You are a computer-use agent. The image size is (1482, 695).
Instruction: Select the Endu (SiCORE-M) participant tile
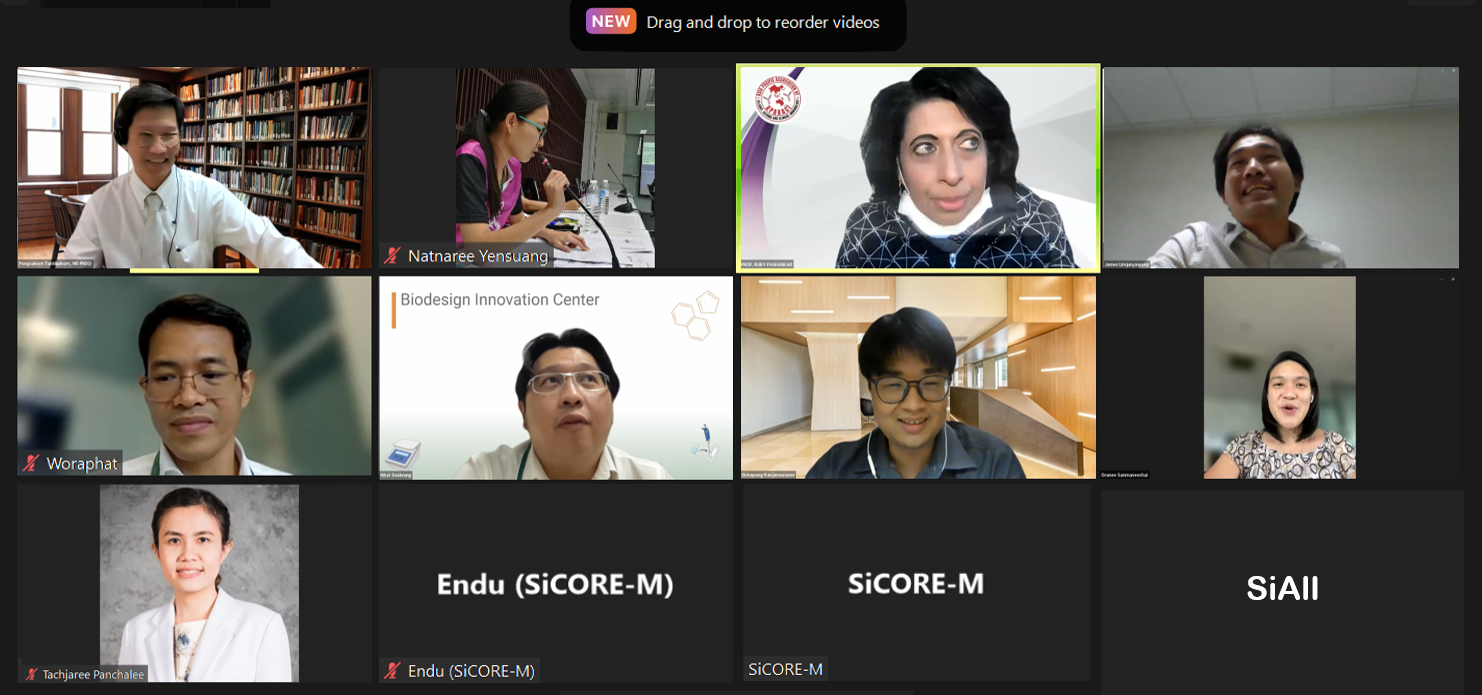click(x=556, y=585)
